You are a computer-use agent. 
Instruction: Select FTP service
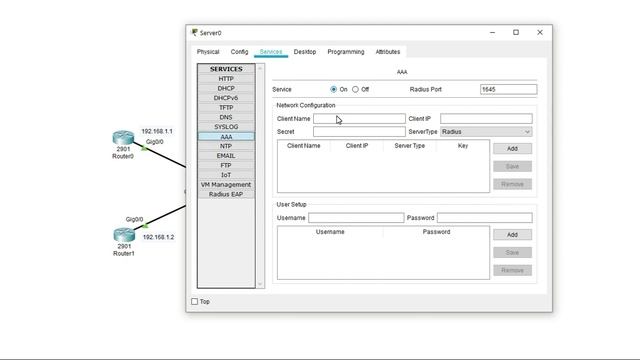pyautogui.click(x=226, y=165)
